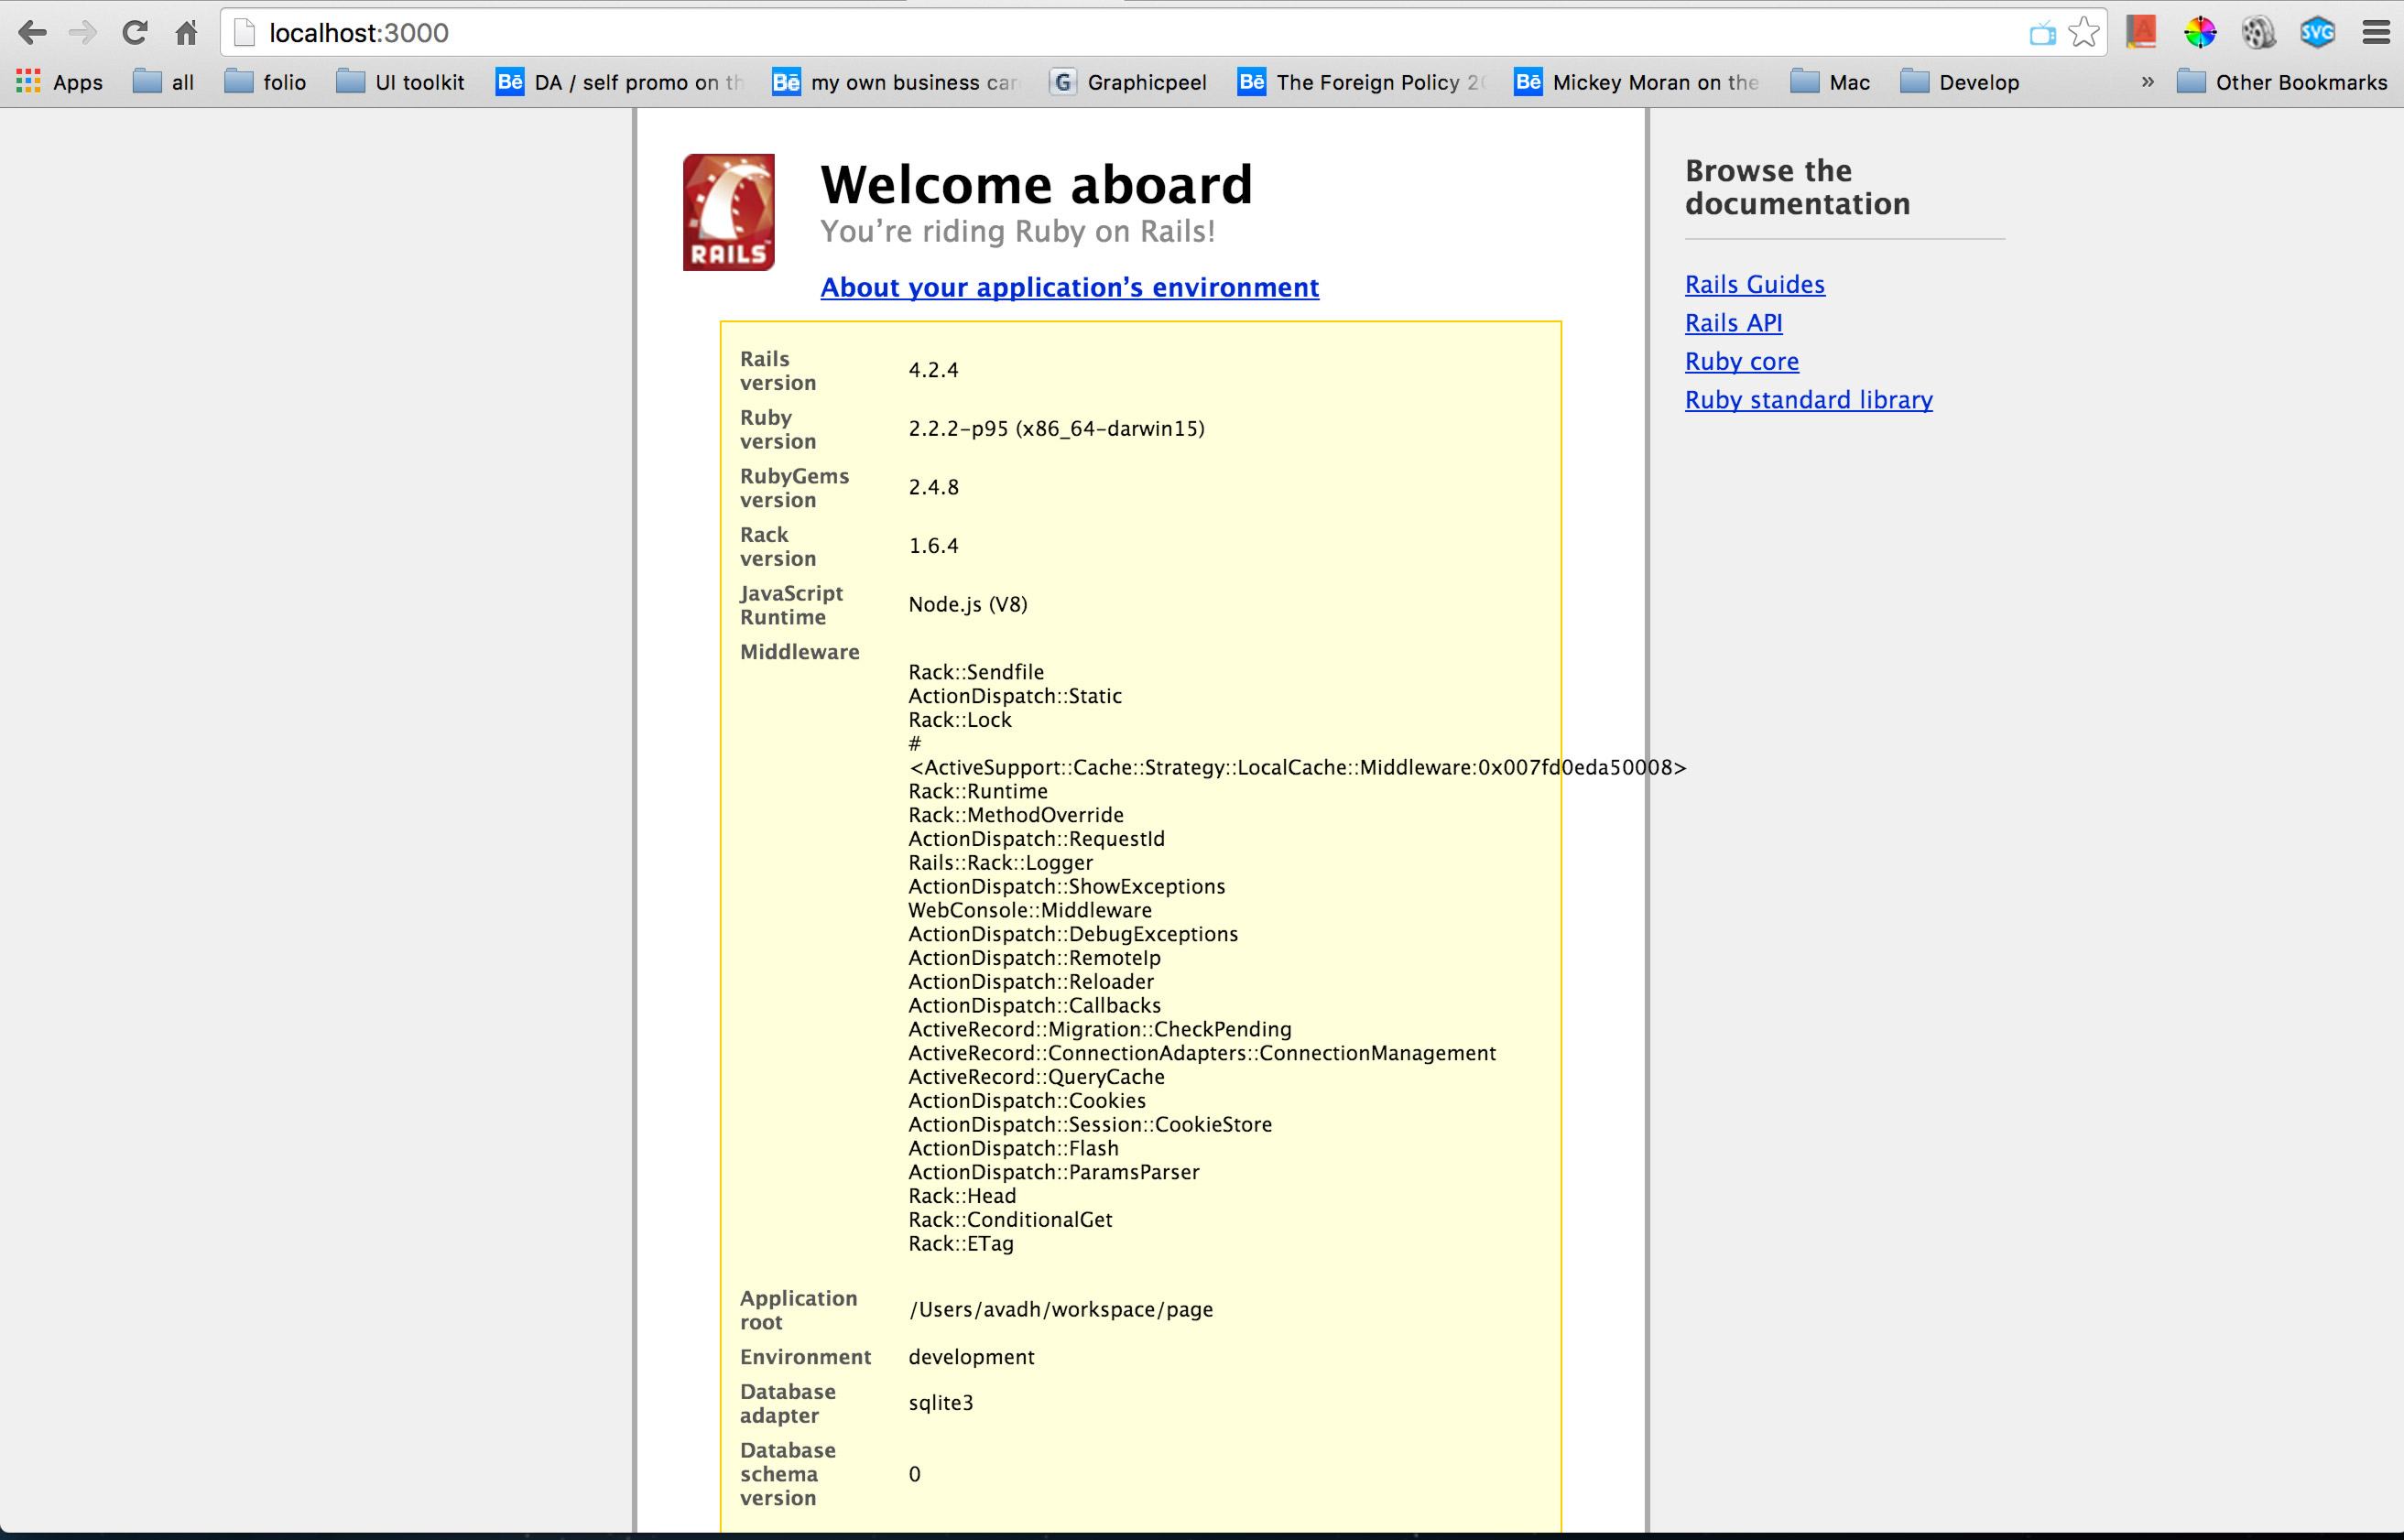2404x1540 pixels.
Task: Expand the 'UI toolkit' bookmarks folder
Action: (x=401, y=82)
